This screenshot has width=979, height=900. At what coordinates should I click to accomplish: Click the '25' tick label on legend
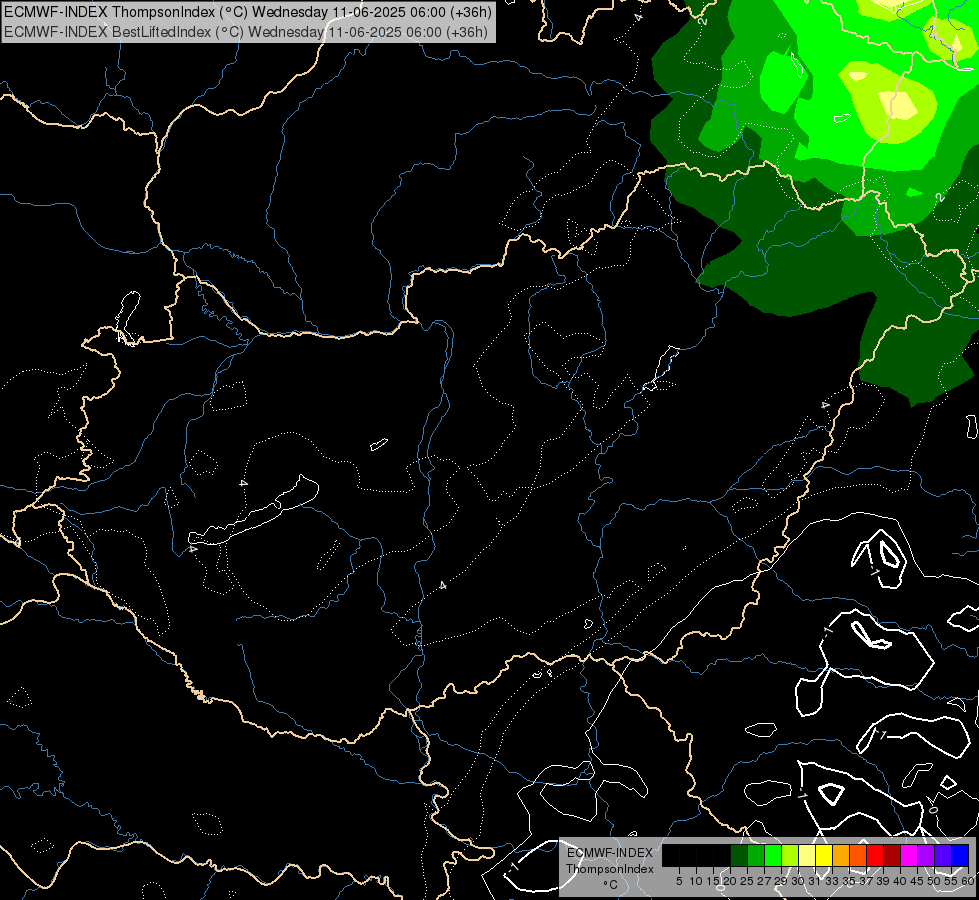pos(747,881)
